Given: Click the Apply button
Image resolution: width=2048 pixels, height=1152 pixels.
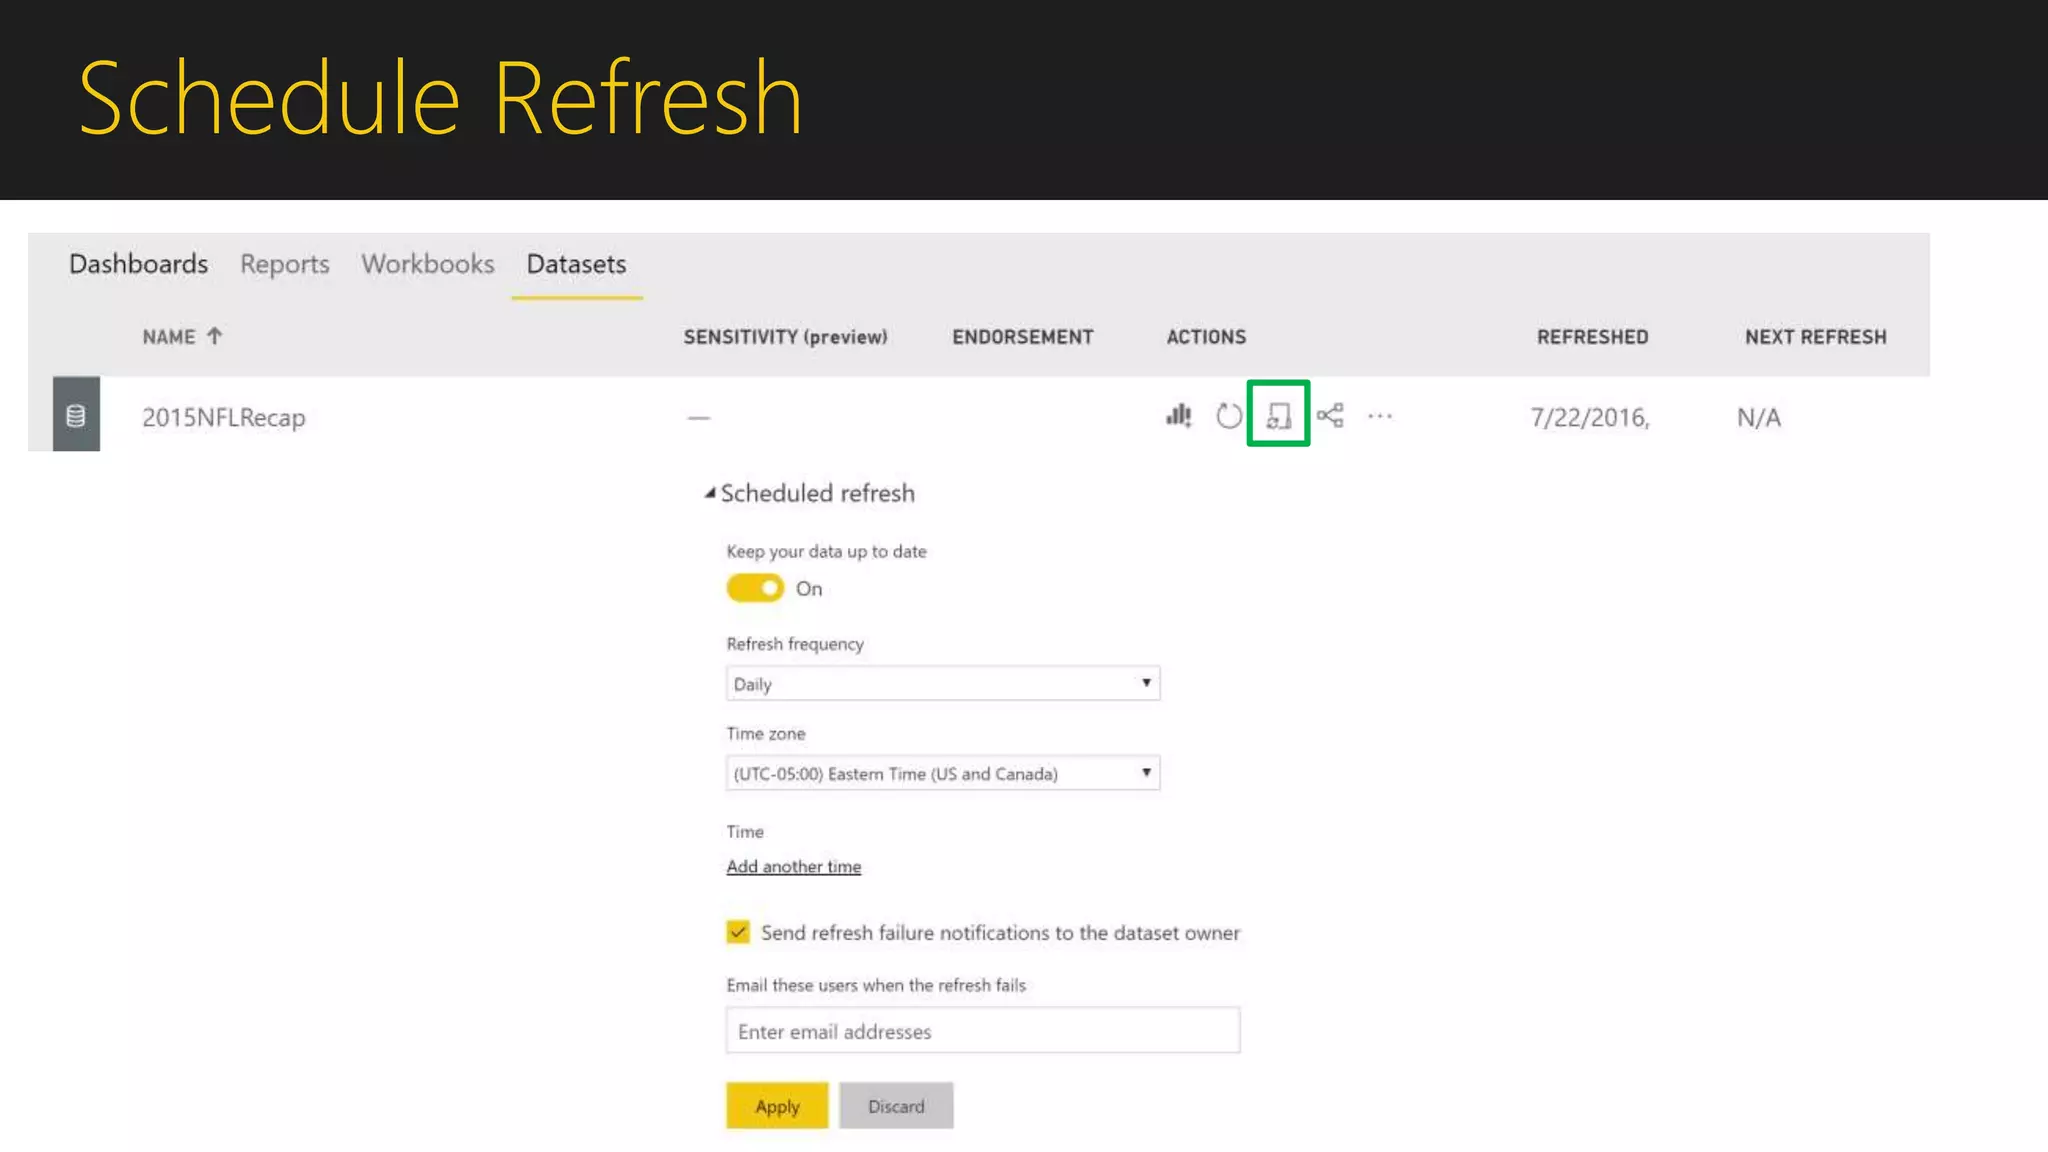Looking at the screenshot, I should coord(777,1106).
